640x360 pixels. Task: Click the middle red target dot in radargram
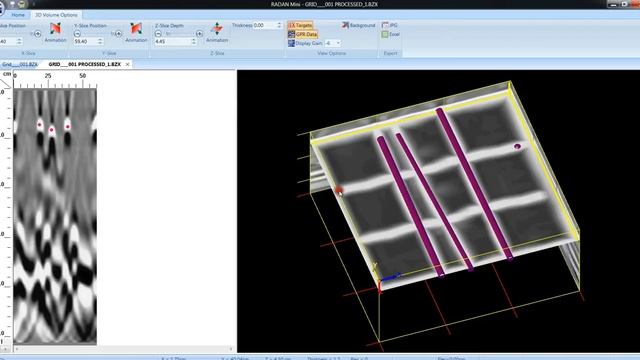pos(52,130)
